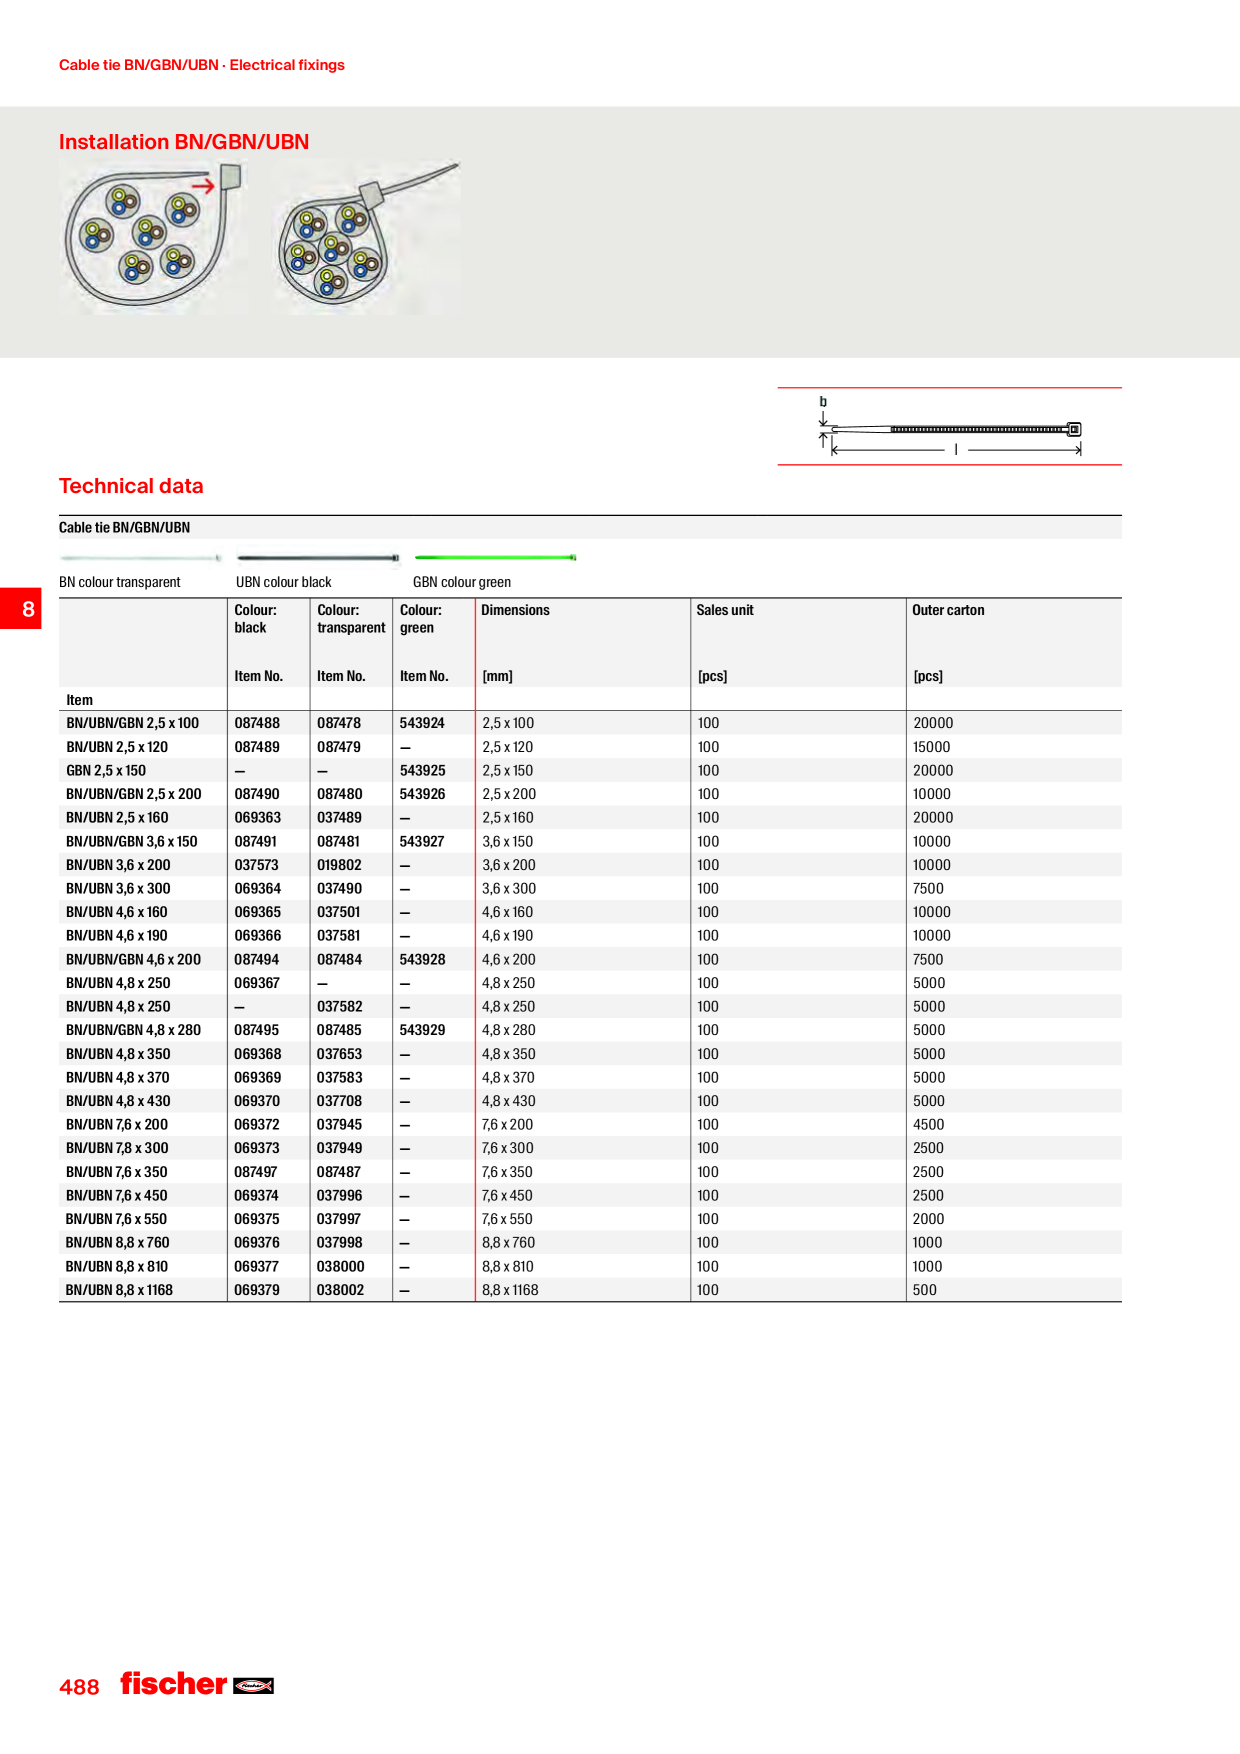Click dimension '4,8 x 430'
The image size is (1240, 1754).
point(509,1101)
